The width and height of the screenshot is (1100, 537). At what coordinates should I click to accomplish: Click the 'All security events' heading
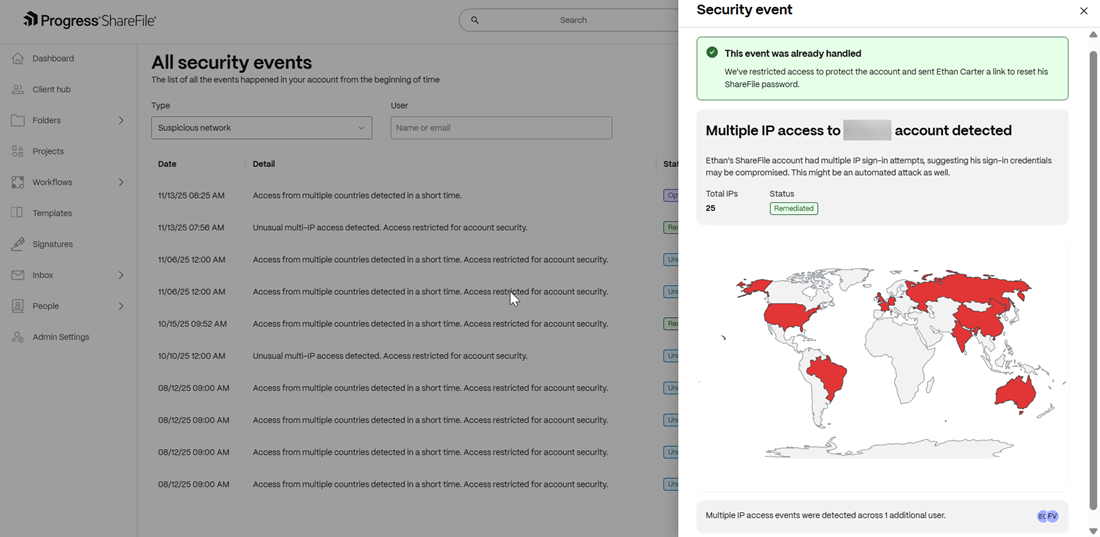pyautogui.click(x=232, y=62)
